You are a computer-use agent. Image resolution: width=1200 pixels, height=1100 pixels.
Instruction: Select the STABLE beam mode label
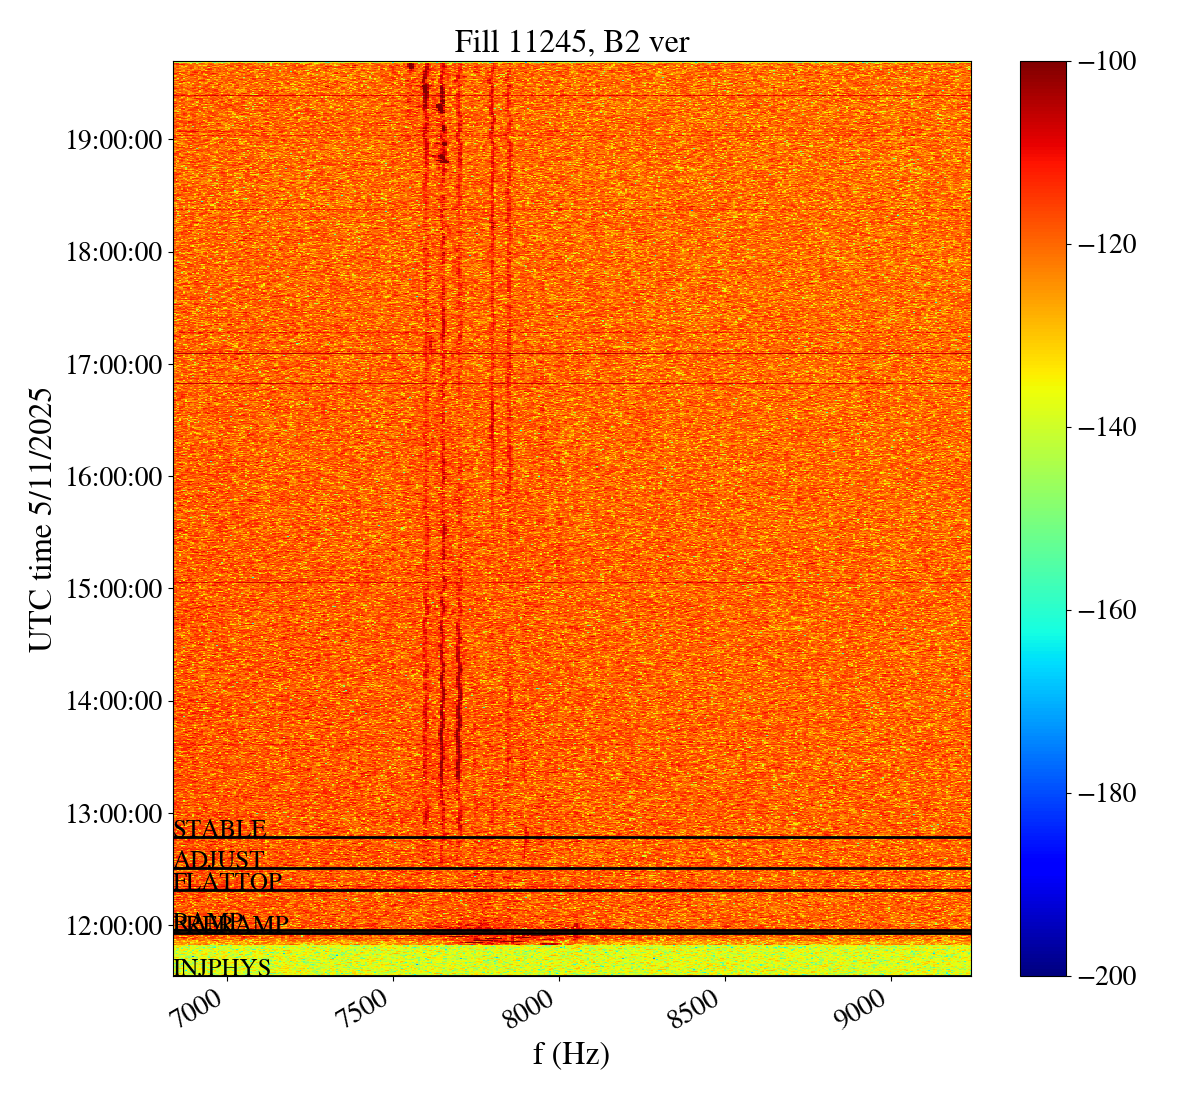click(220, 829)
